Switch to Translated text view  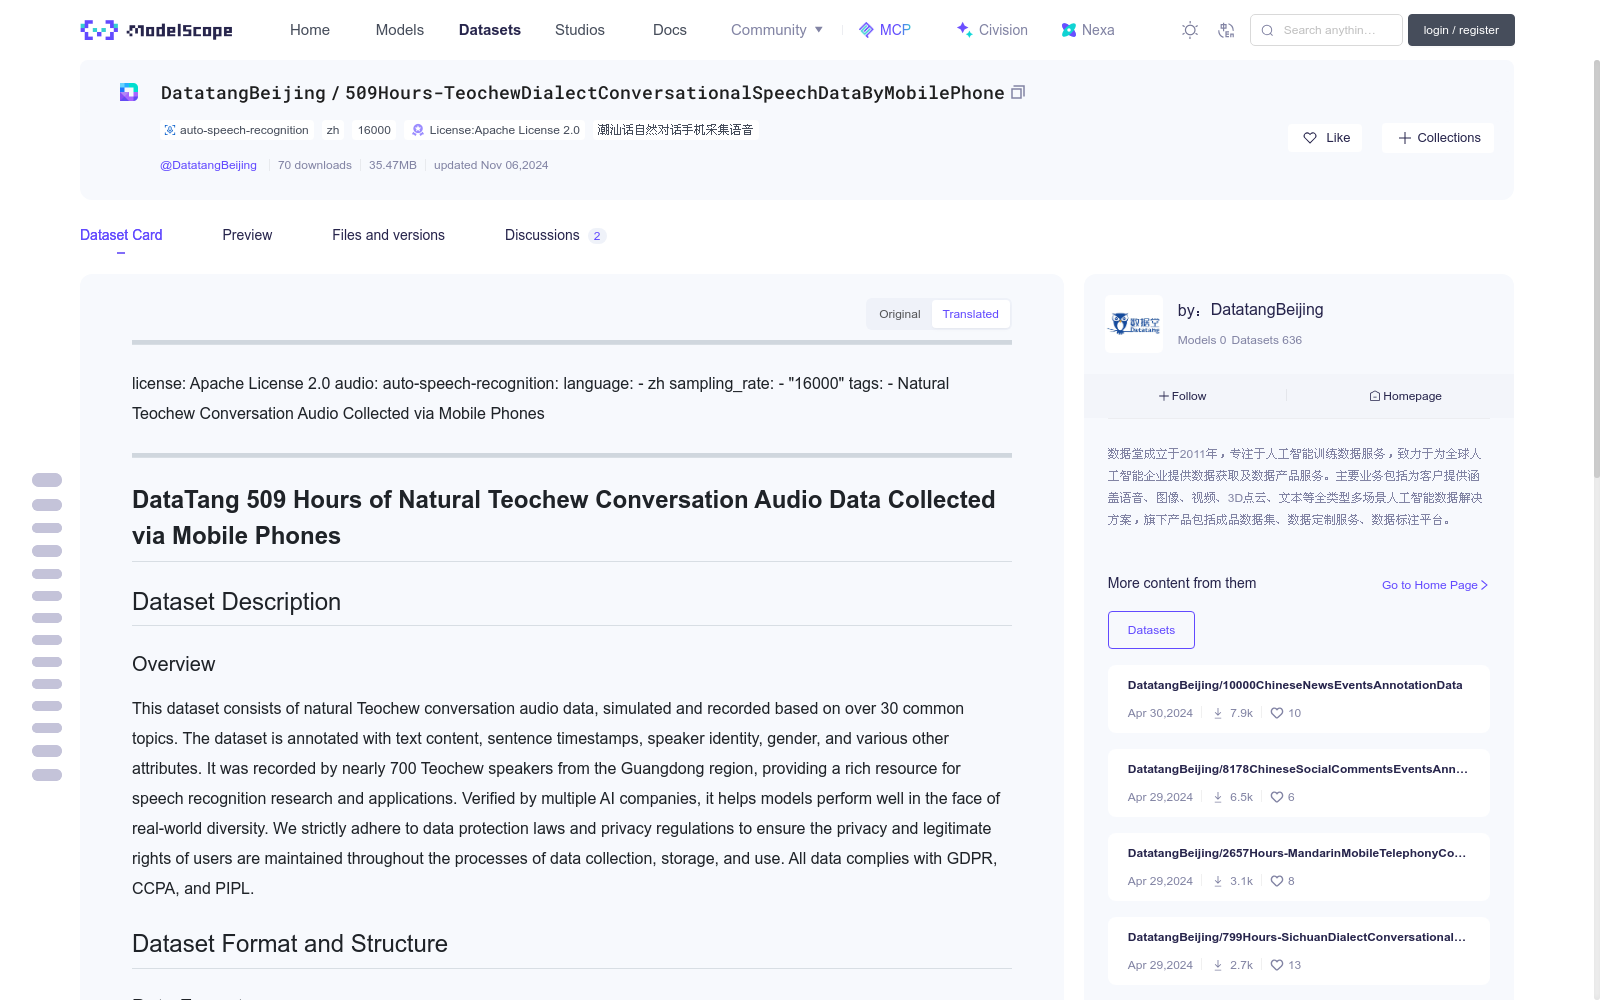coord(970,314)
